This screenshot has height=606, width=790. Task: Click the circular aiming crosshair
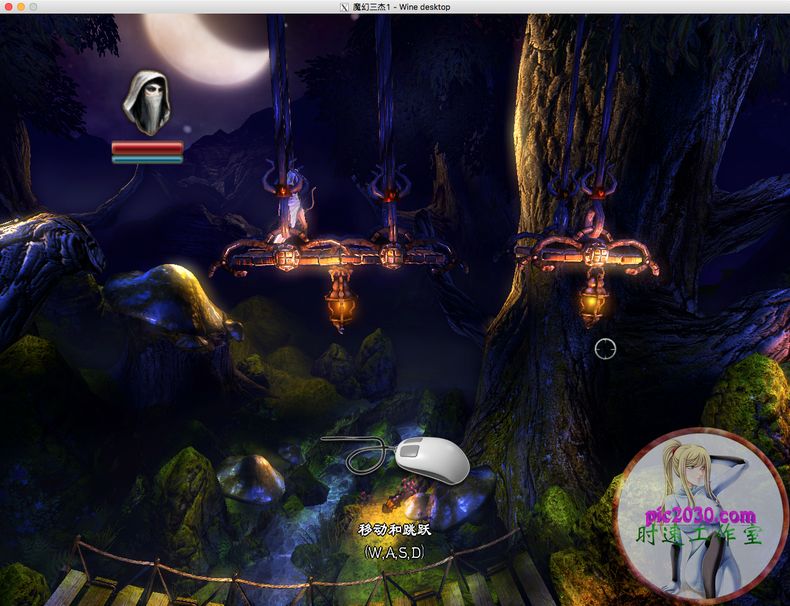(605, 349)
